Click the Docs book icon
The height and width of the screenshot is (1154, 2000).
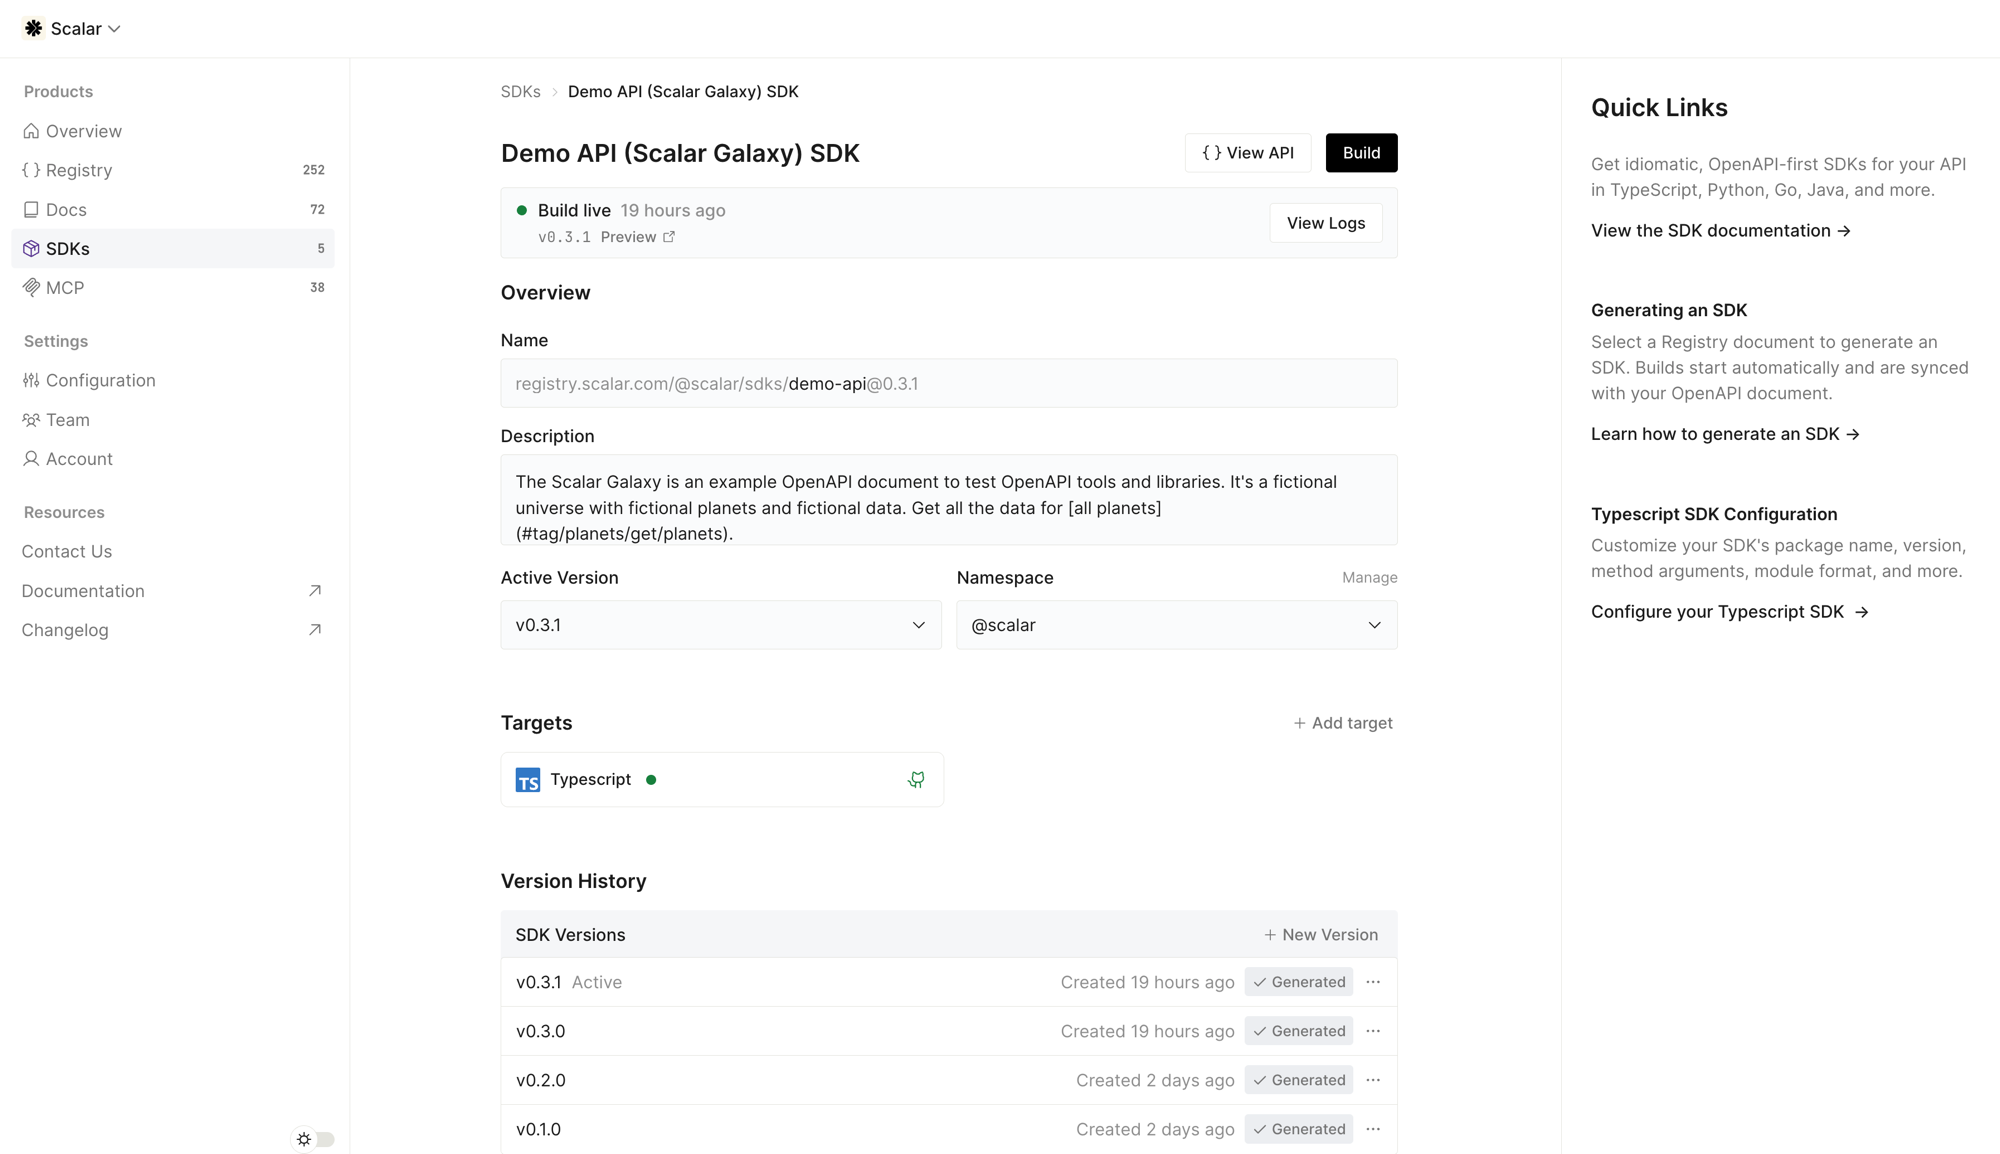[x=31, y=210]
